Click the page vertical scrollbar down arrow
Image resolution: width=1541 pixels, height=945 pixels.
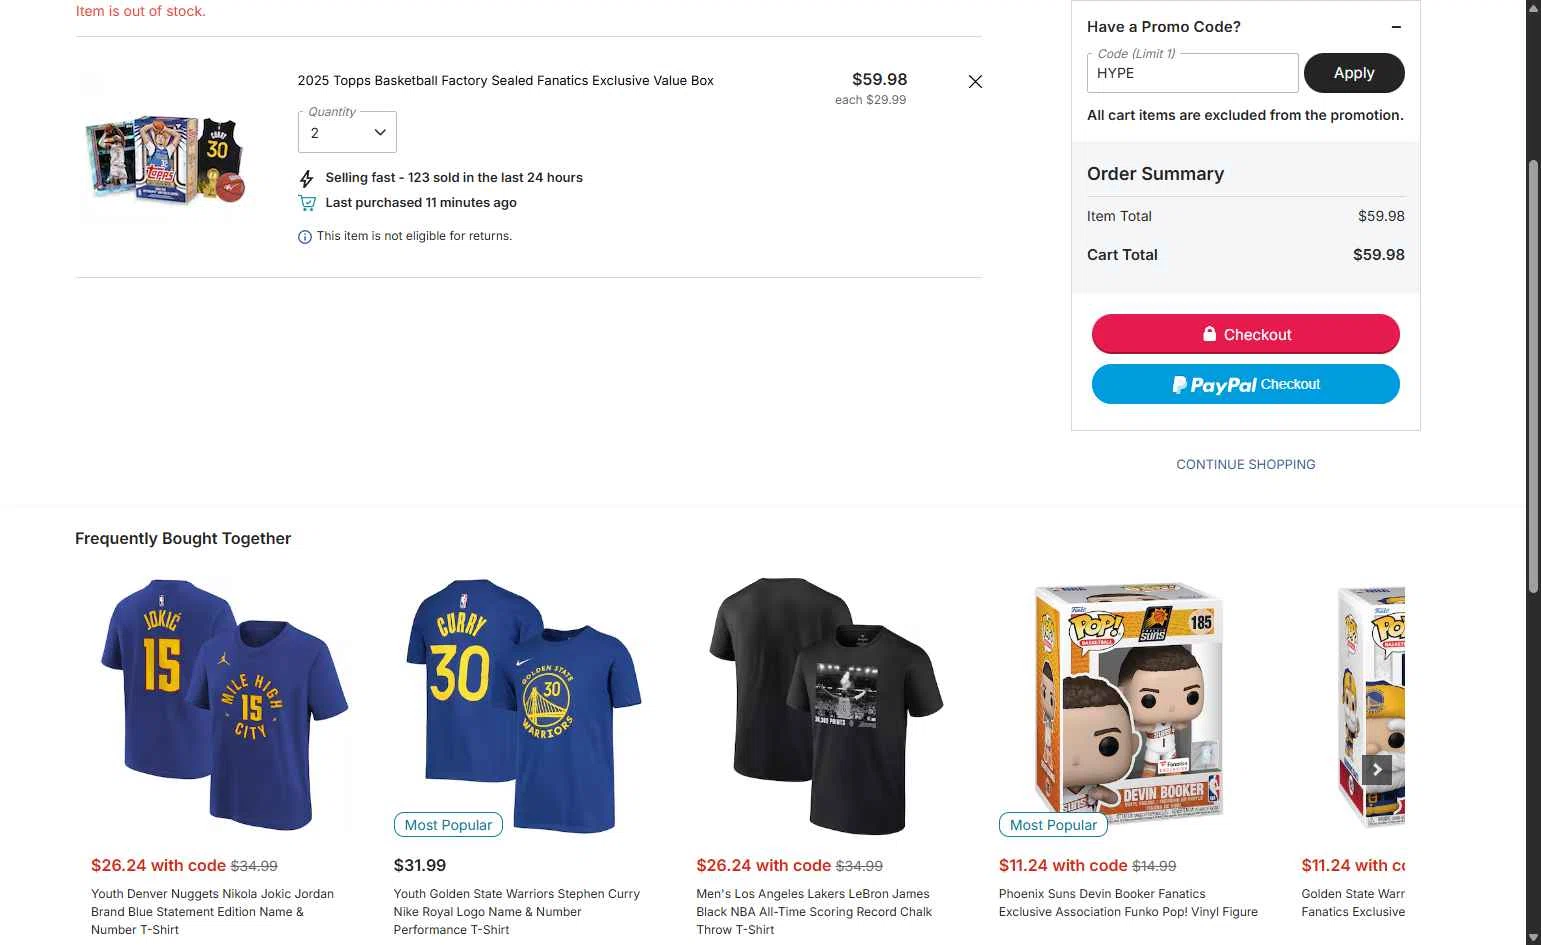(x=1533, y=937)
